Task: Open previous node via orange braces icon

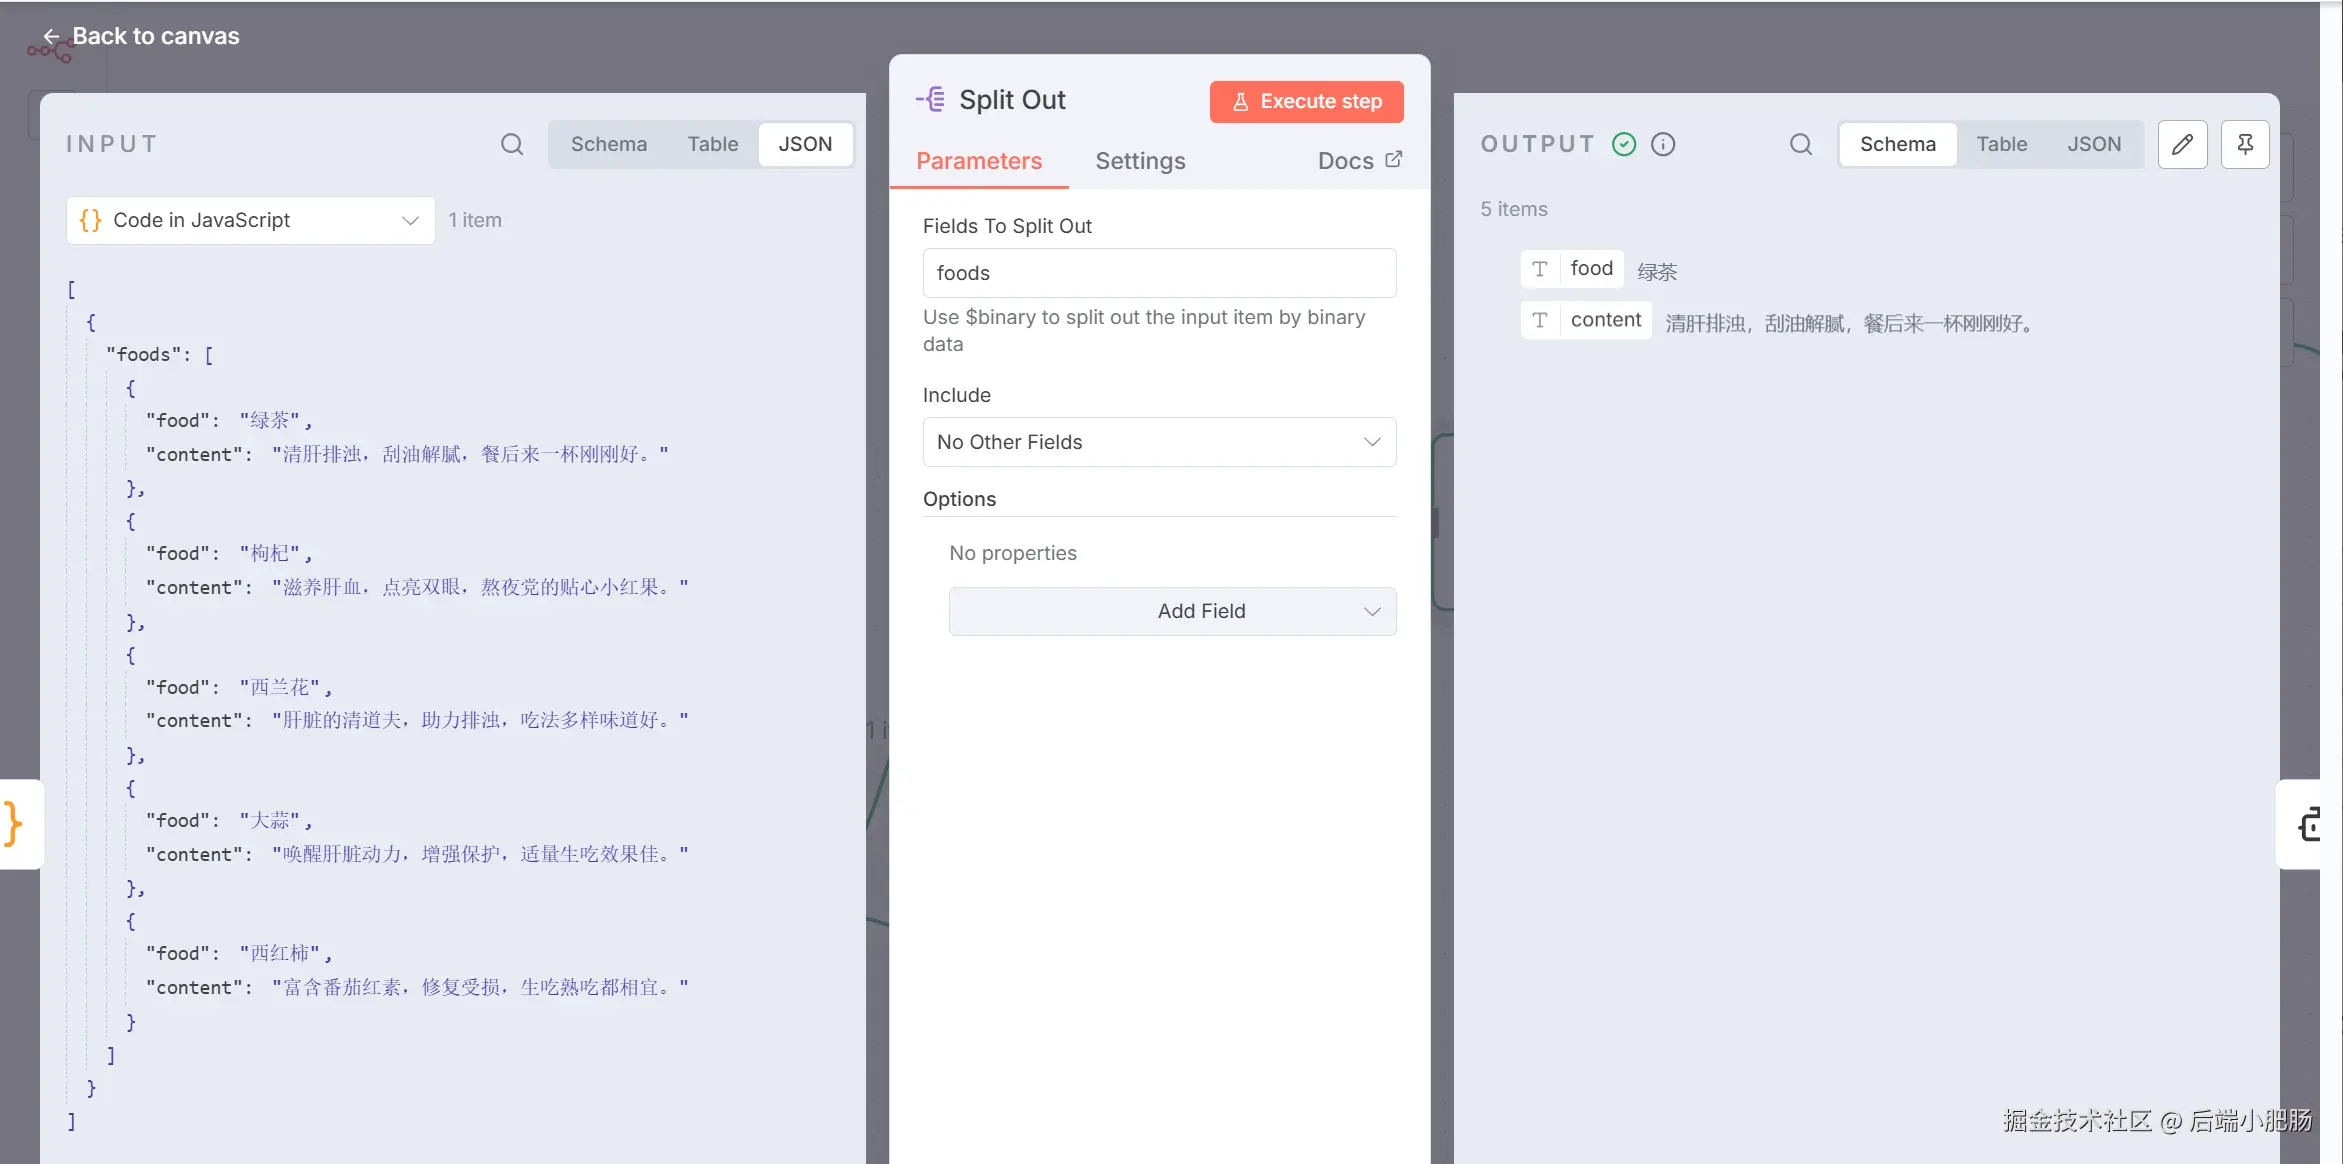Action: tap(14, 823)
